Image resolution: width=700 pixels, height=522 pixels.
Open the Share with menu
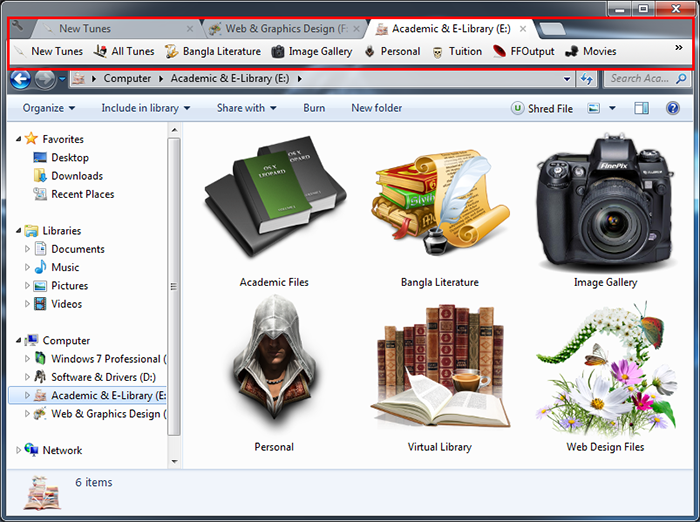pos(246,108)
